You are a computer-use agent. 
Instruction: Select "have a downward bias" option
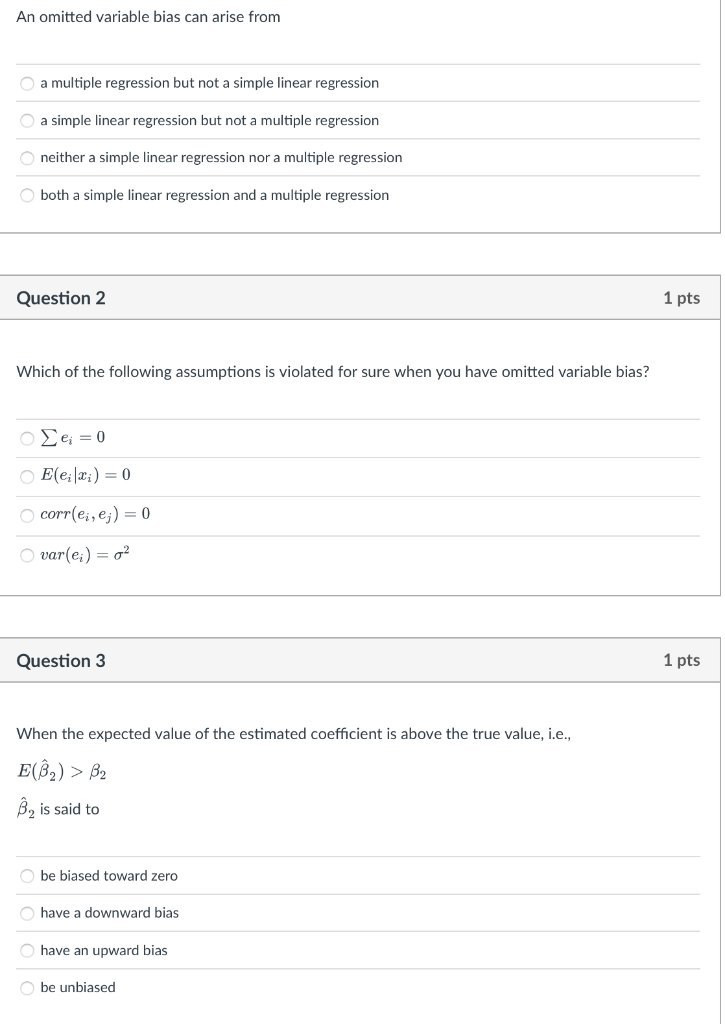[27, 913]
